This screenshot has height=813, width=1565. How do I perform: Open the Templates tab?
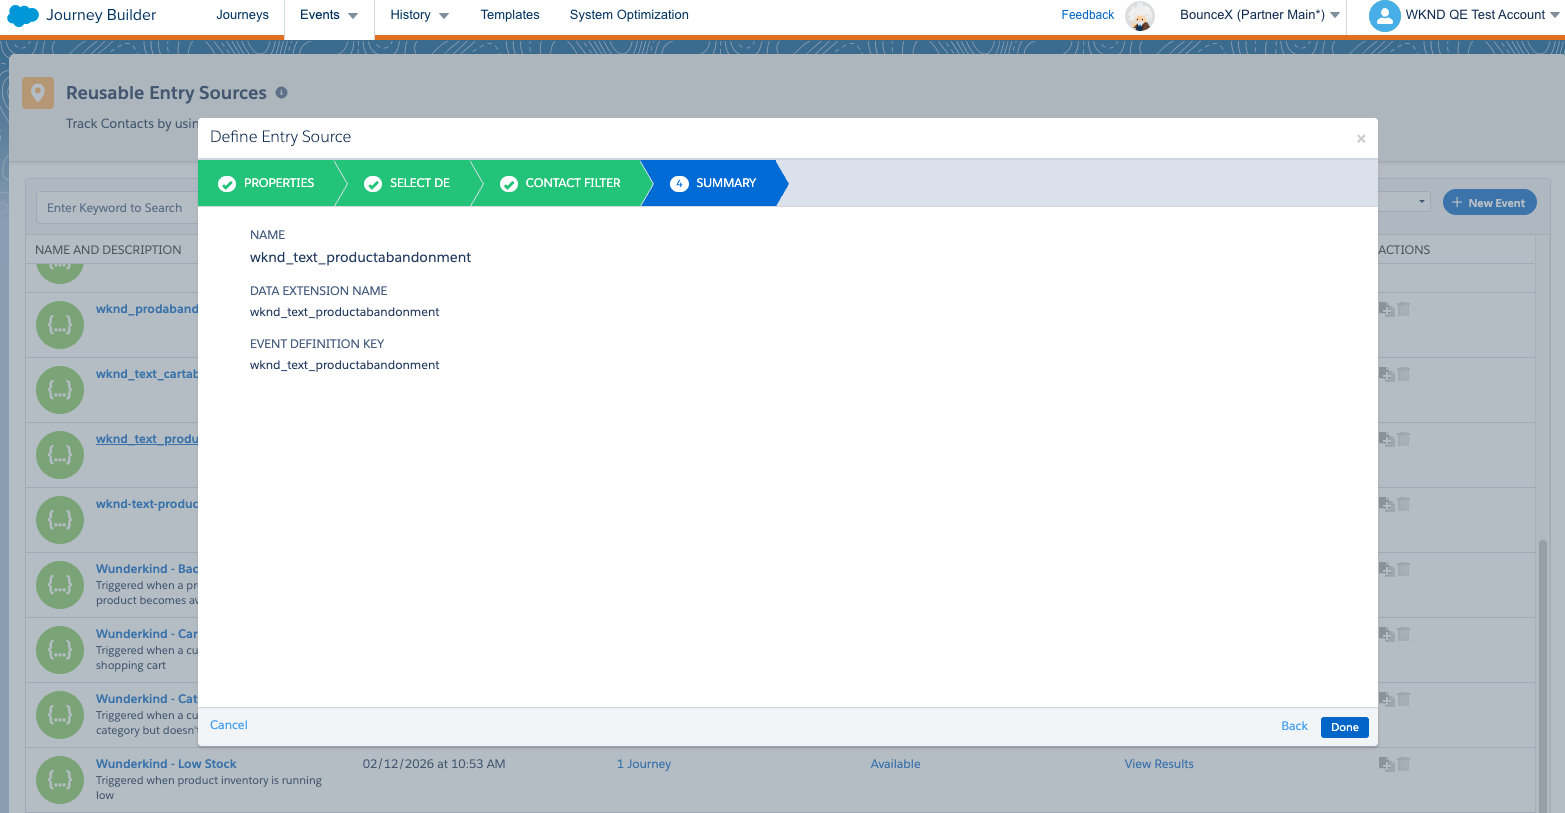[x=510, y=15]
